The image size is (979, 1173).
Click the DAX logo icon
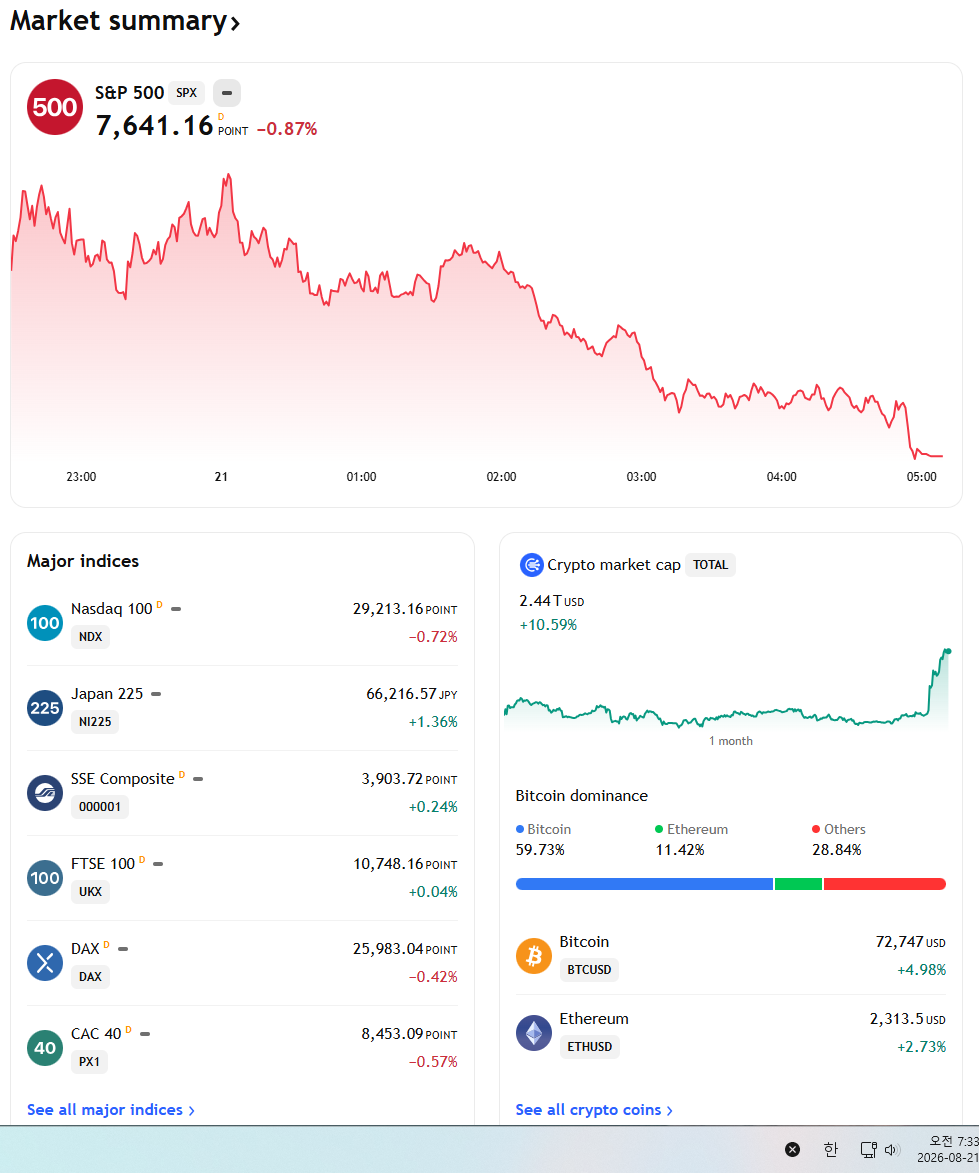[x=45, y=963]
